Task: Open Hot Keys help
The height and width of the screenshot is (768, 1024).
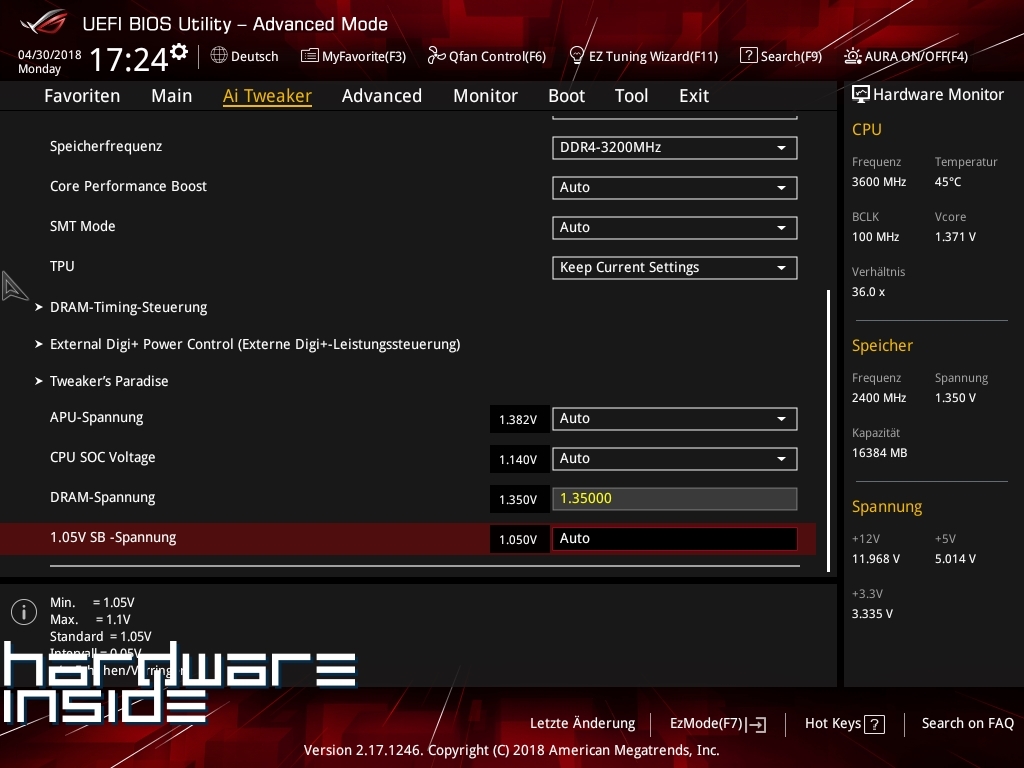Action: tap(844, 724)
